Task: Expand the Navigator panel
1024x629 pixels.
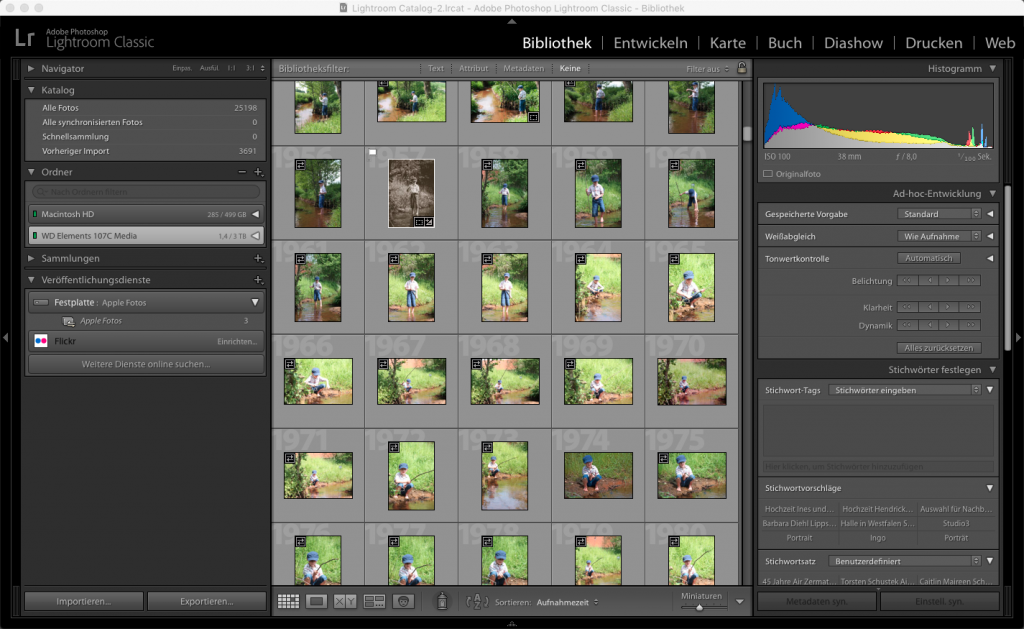Action: pos(31,68)
